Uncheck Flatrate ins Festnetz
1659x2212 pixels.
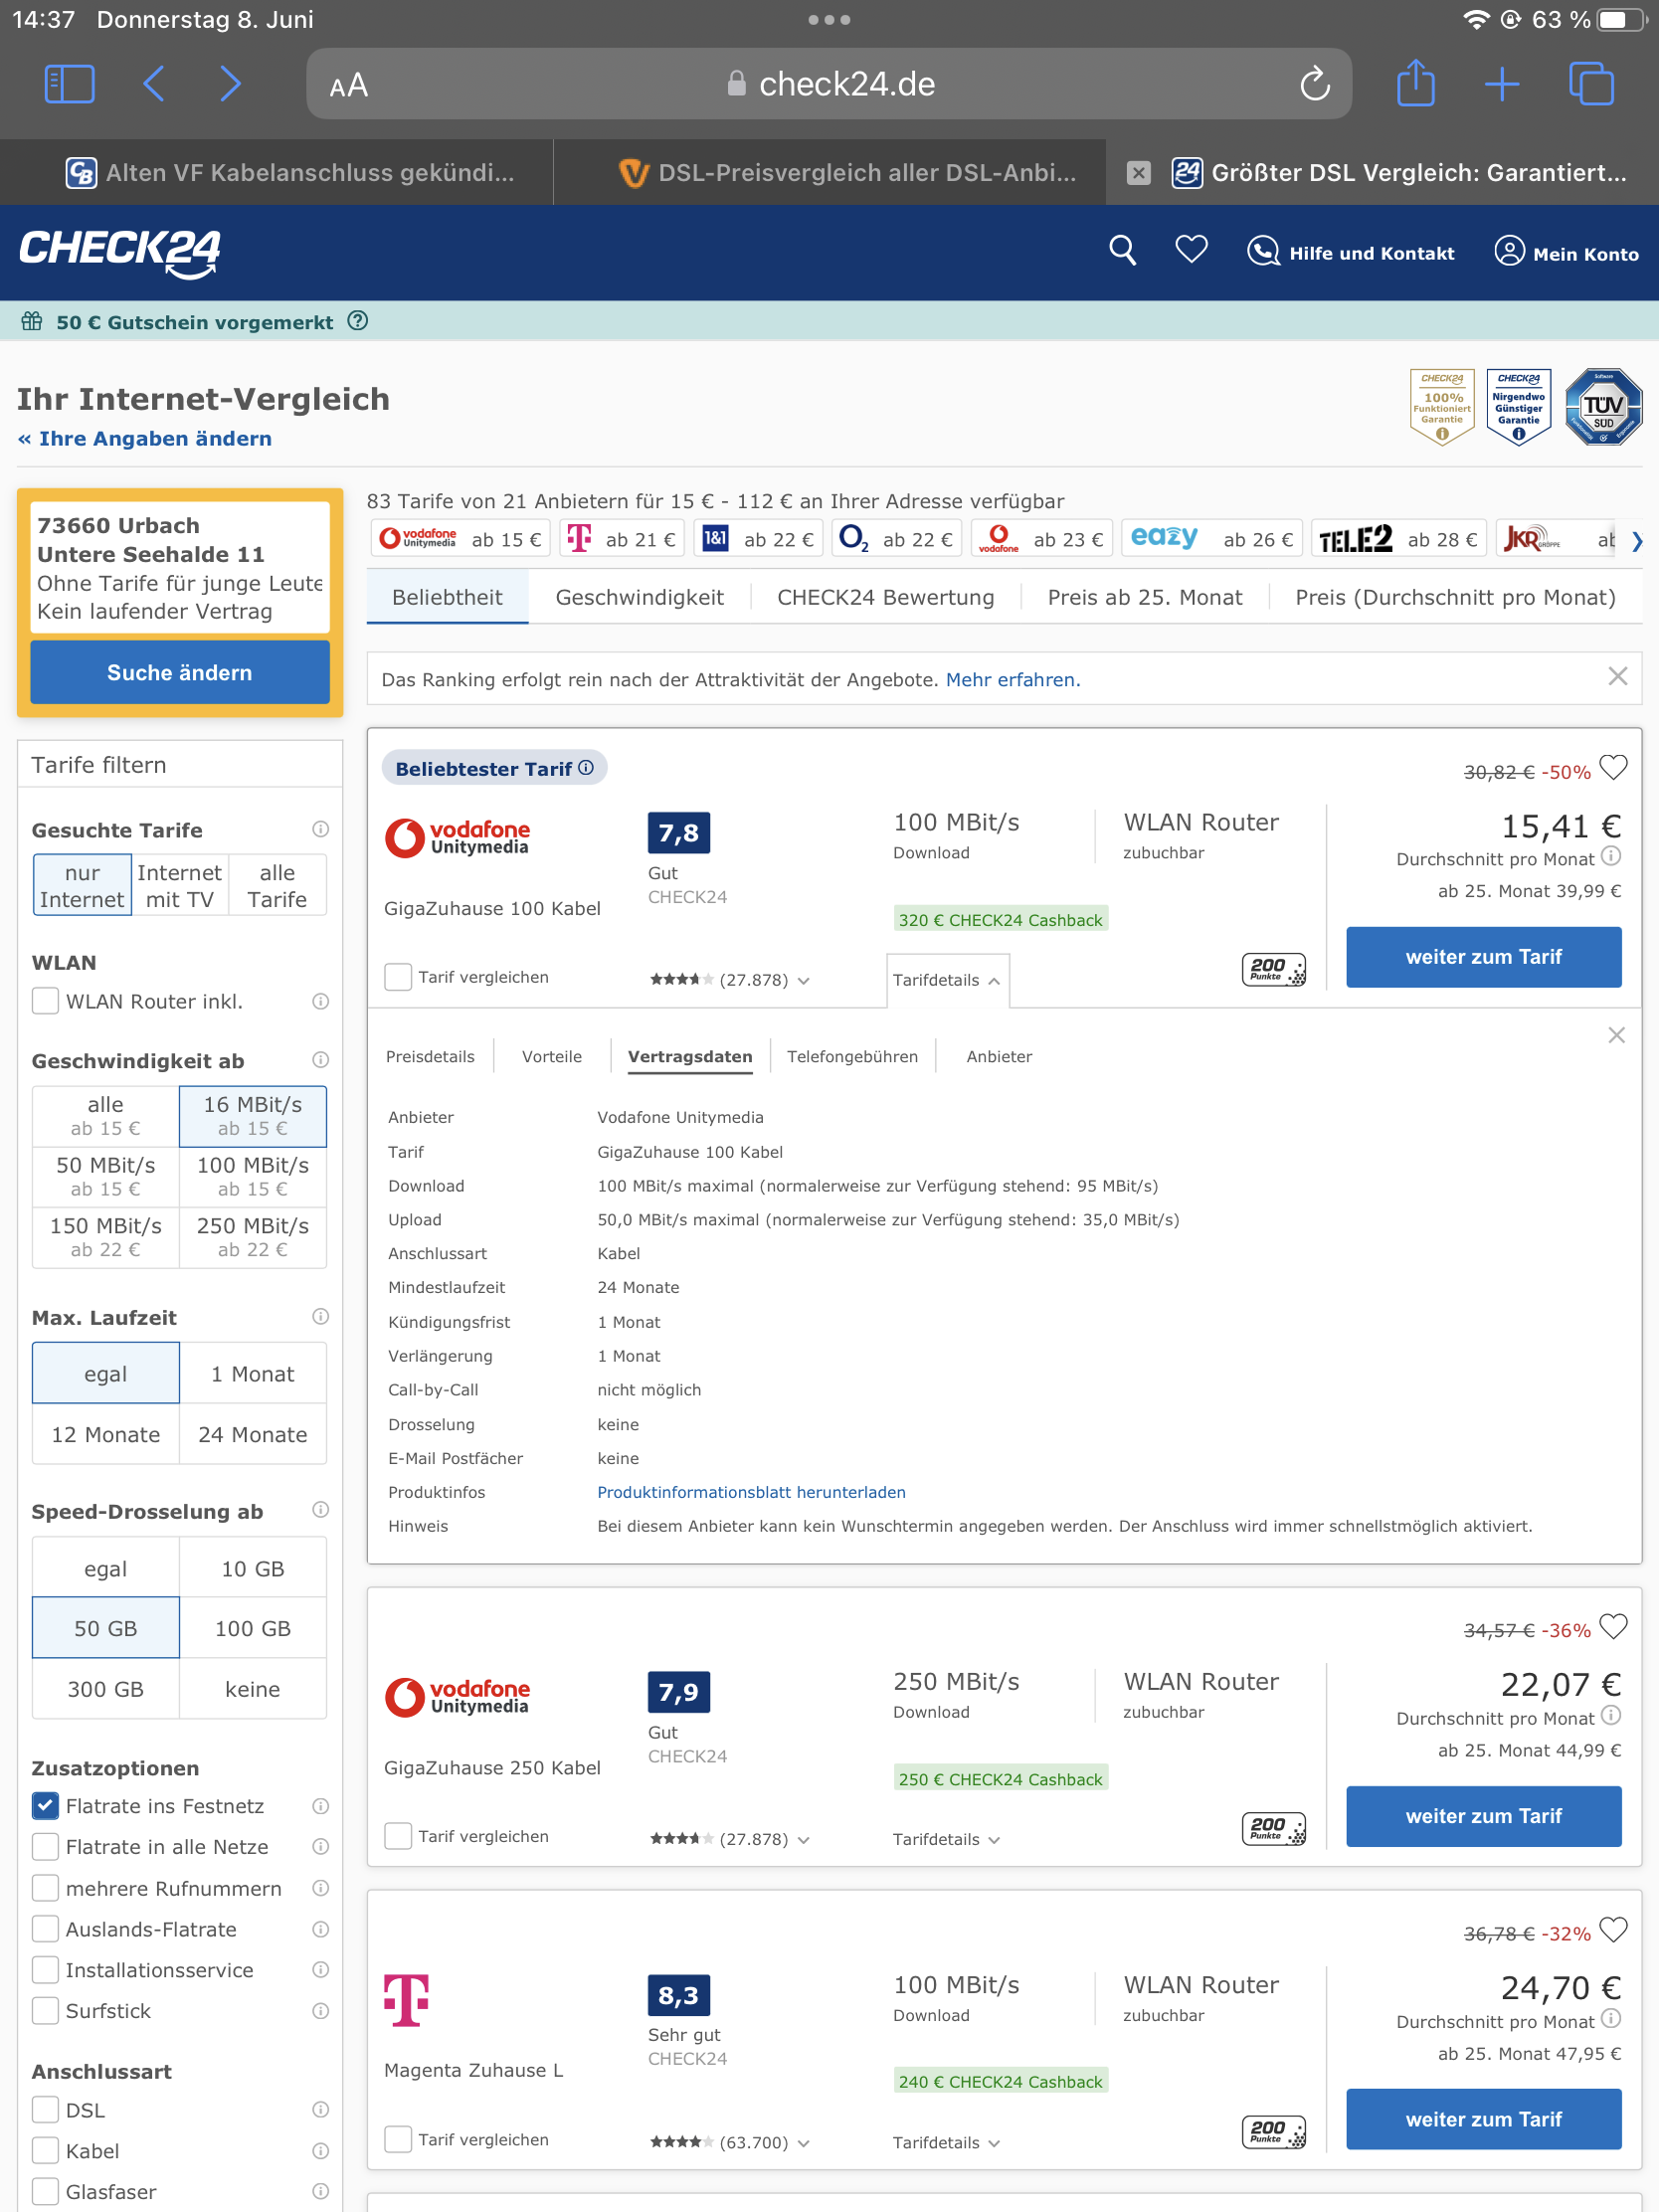pyautogui.click(x=45, y=1805)
